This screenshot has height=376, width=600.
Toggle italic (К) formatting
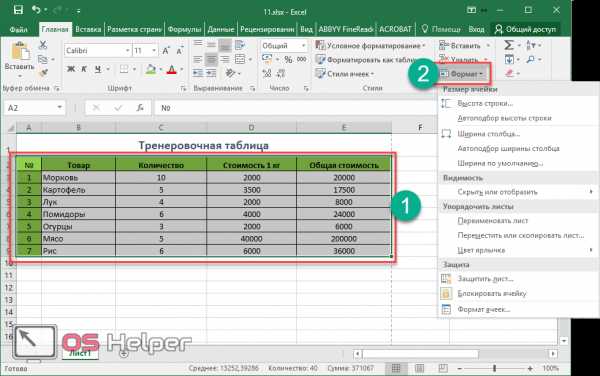(84, 69)
